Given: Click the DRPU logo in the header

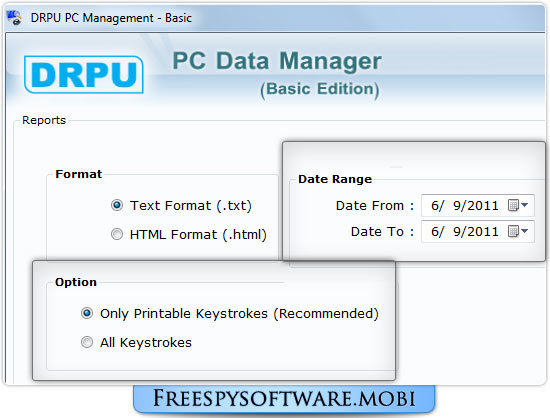Looking at the screenshot, I should [x=84, y=75].
